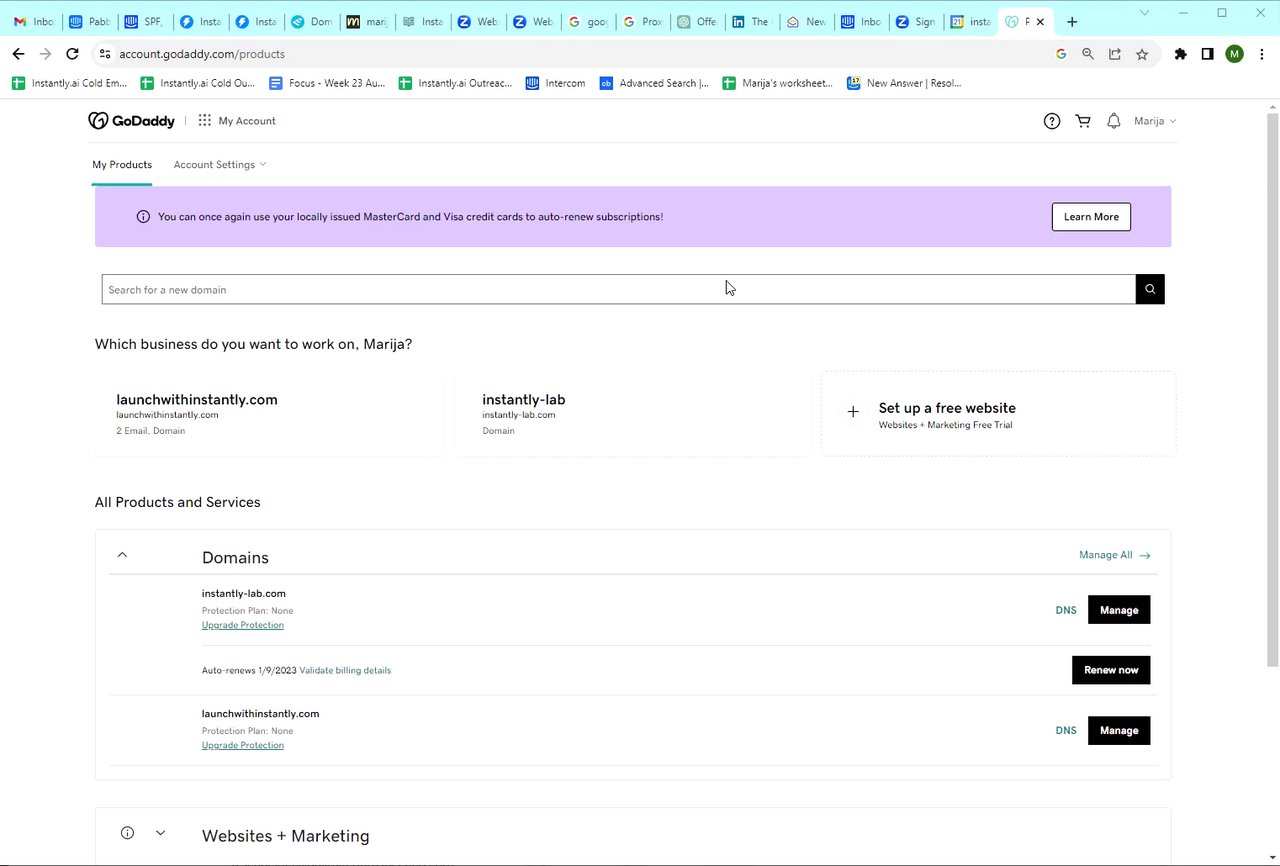Click the Websites + Marketing info icon
1280x866 pixels.
[127, 833]
